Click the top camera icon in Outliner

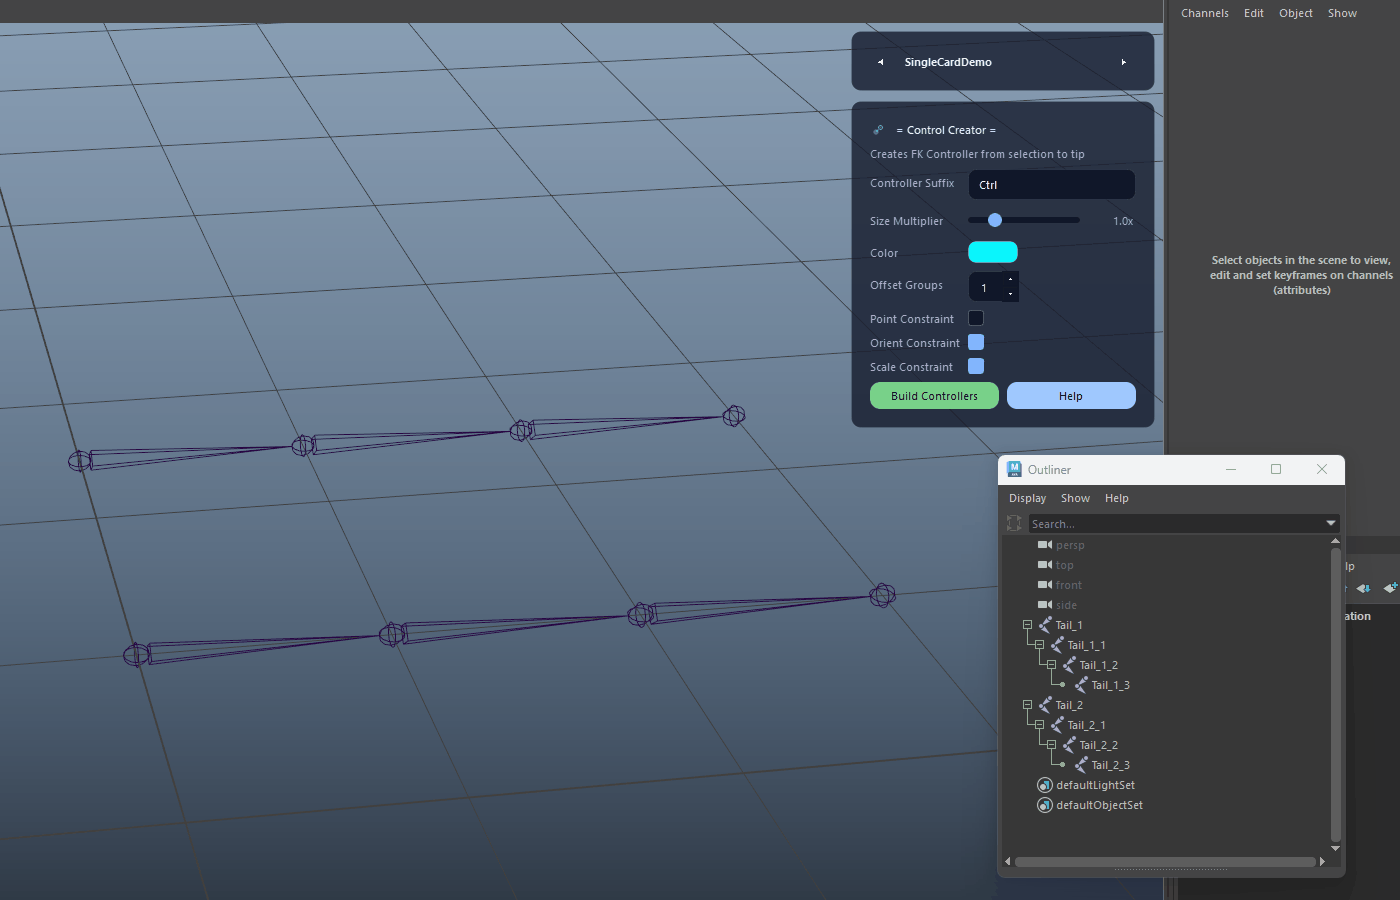coord(1045,565)
